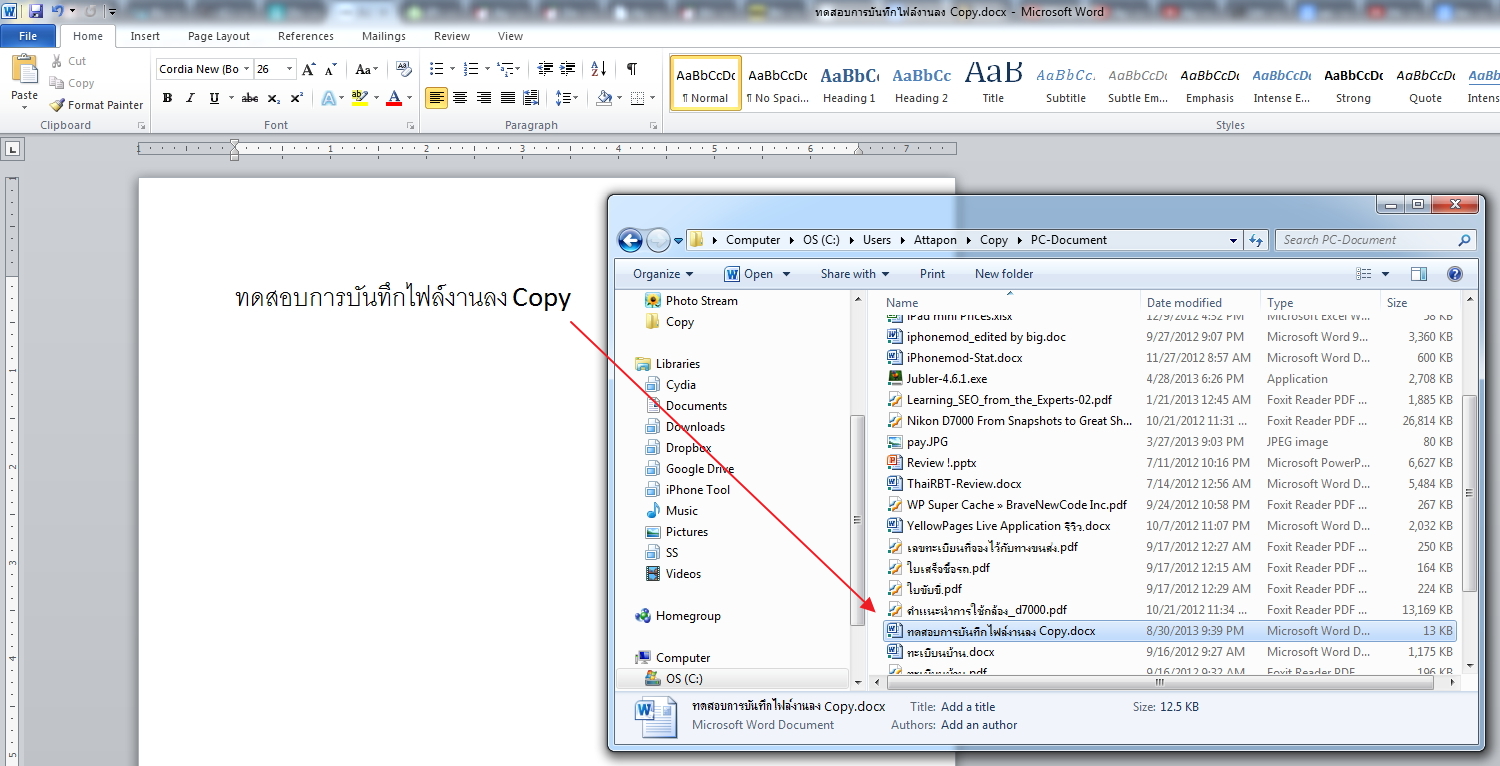Open the Change Case Aa dropdown
This screenshot has width=1500, height=766.
(367, 69)
